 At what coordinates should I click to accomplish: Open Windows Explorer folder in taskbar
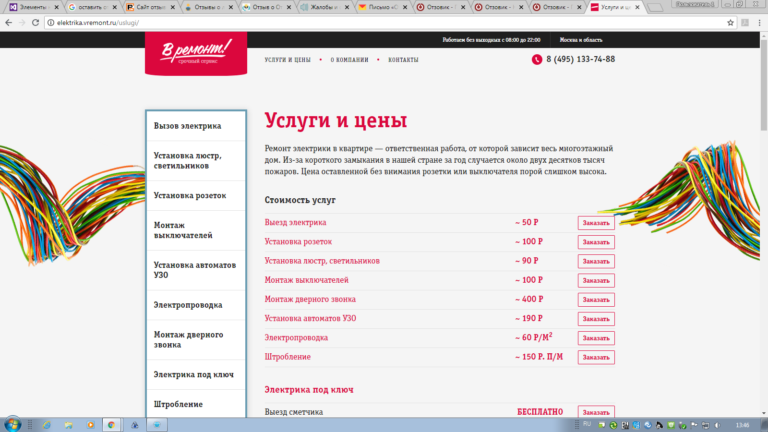click(x=68, y=425)
